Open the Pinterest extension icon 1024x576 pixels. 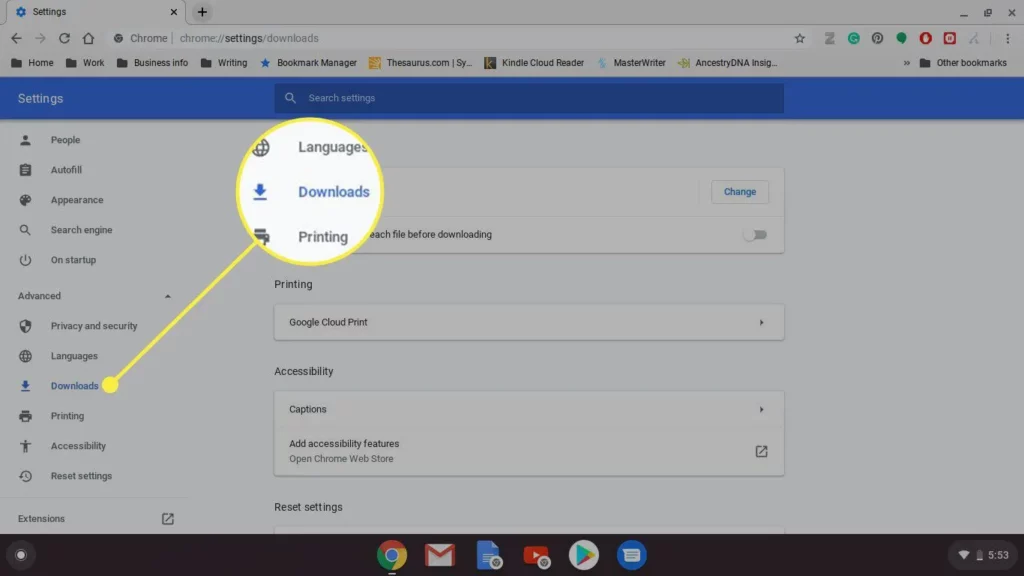(x=877, y=39)
